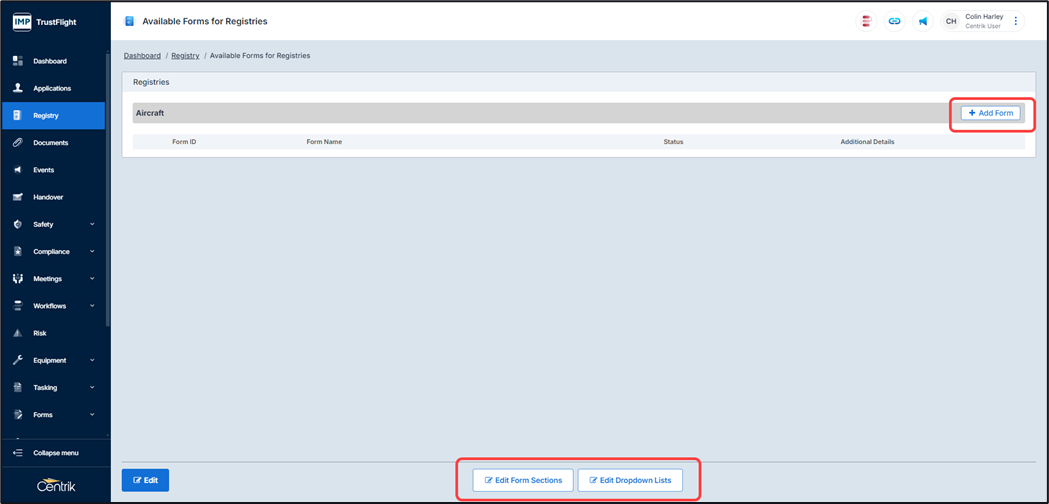The height and width of the screenshot is (504, 1049).
Task: Expand the Workflows menu chevron
Action: click(92, 306)
